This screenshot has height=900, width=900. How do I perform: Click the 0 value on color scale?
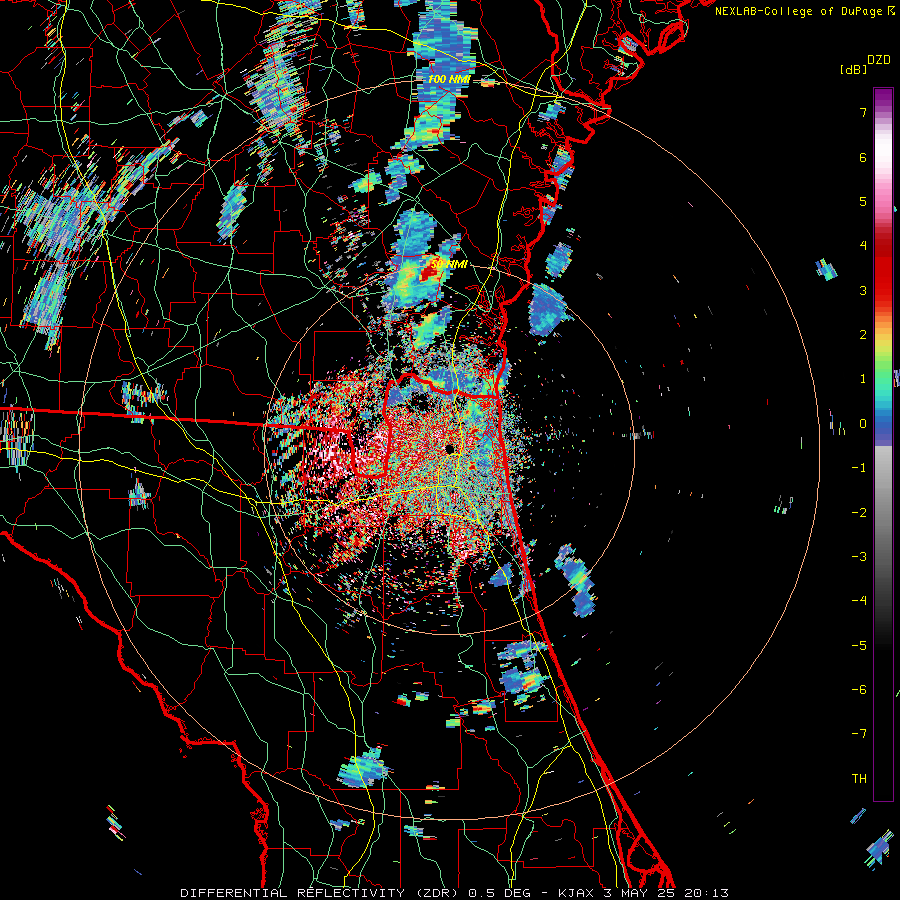click(x=863, y=424)
